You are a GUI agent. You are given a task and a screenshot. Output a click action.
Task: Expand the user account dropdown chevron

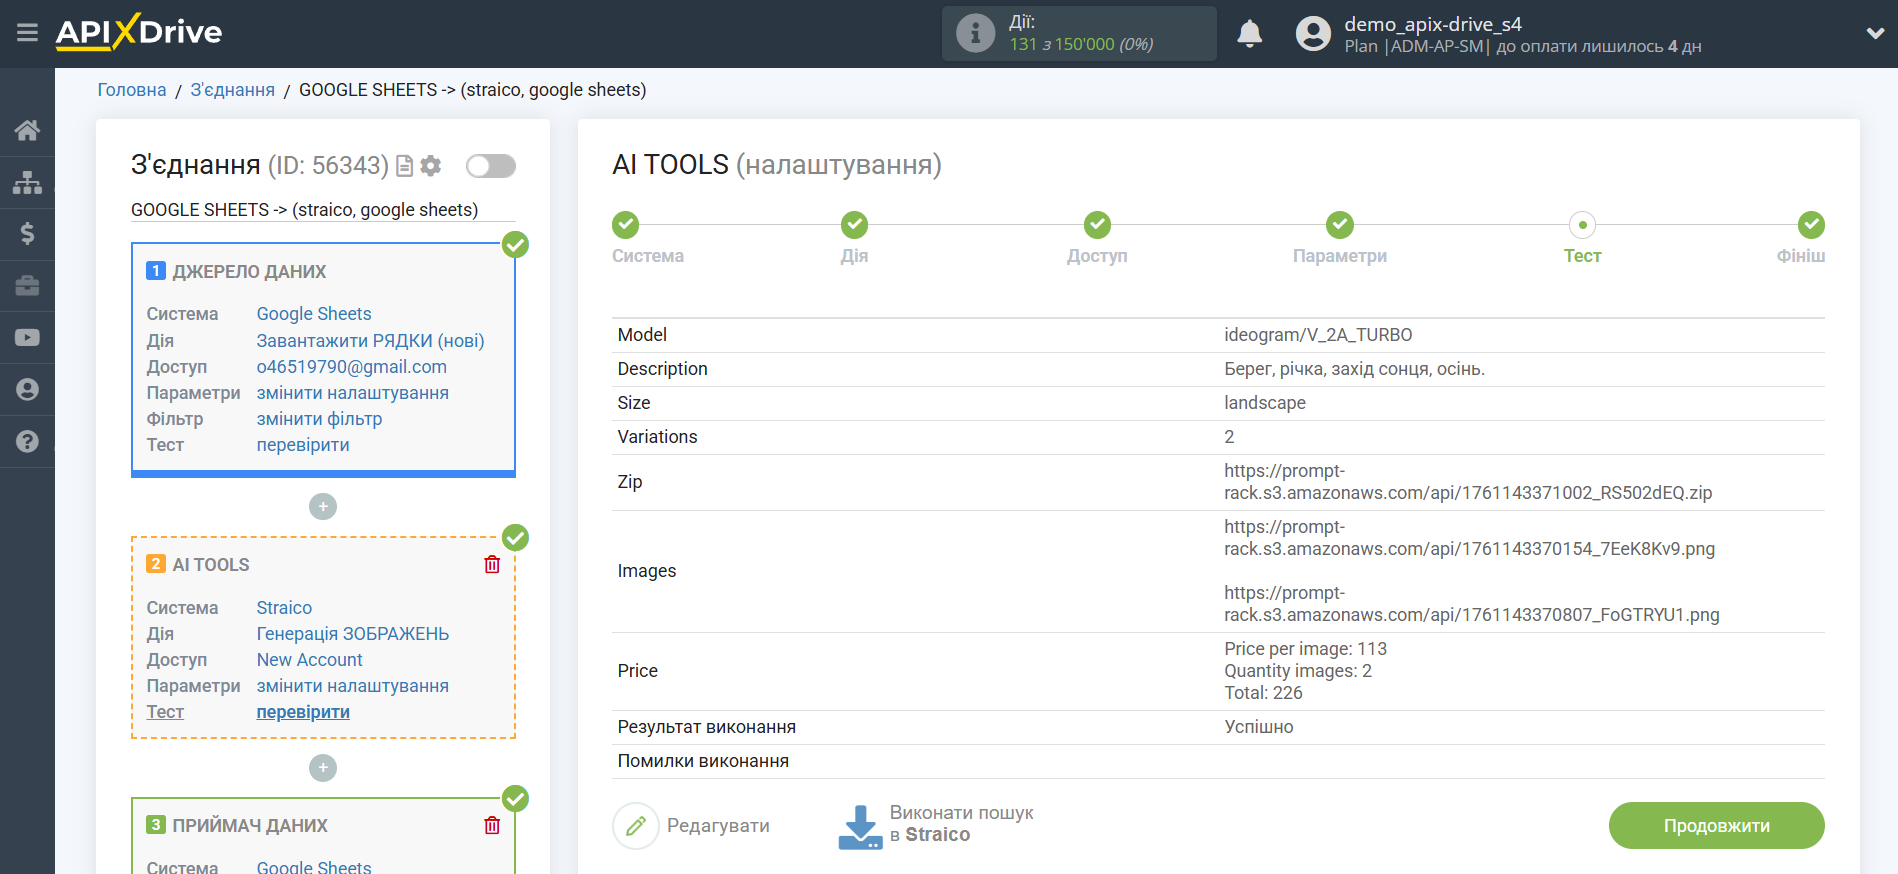tap(1875, 33)
